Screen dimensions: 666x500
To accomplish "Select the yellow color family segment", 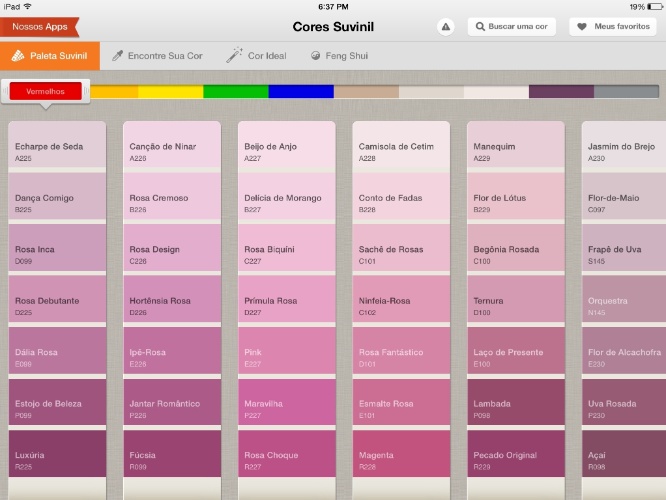I will 171,91.
